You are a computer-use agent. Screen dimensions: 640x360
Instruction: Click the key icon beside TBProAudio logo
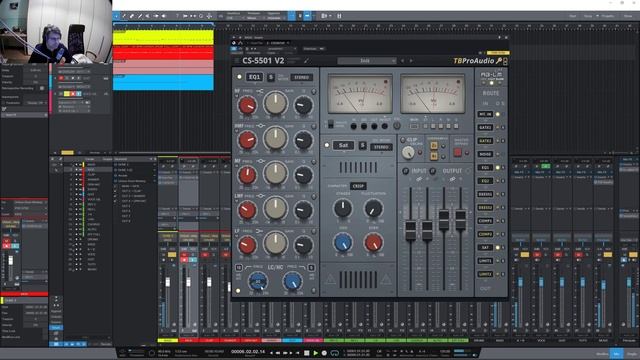point(498,61)
